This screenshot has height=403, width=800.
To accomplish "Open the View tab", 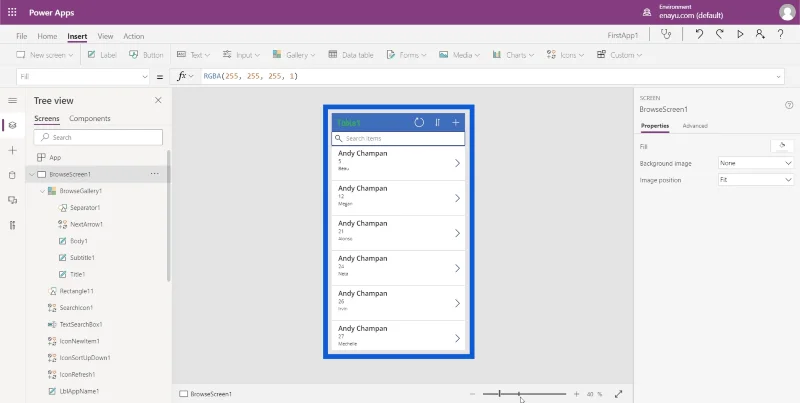I will coord(105,36).
